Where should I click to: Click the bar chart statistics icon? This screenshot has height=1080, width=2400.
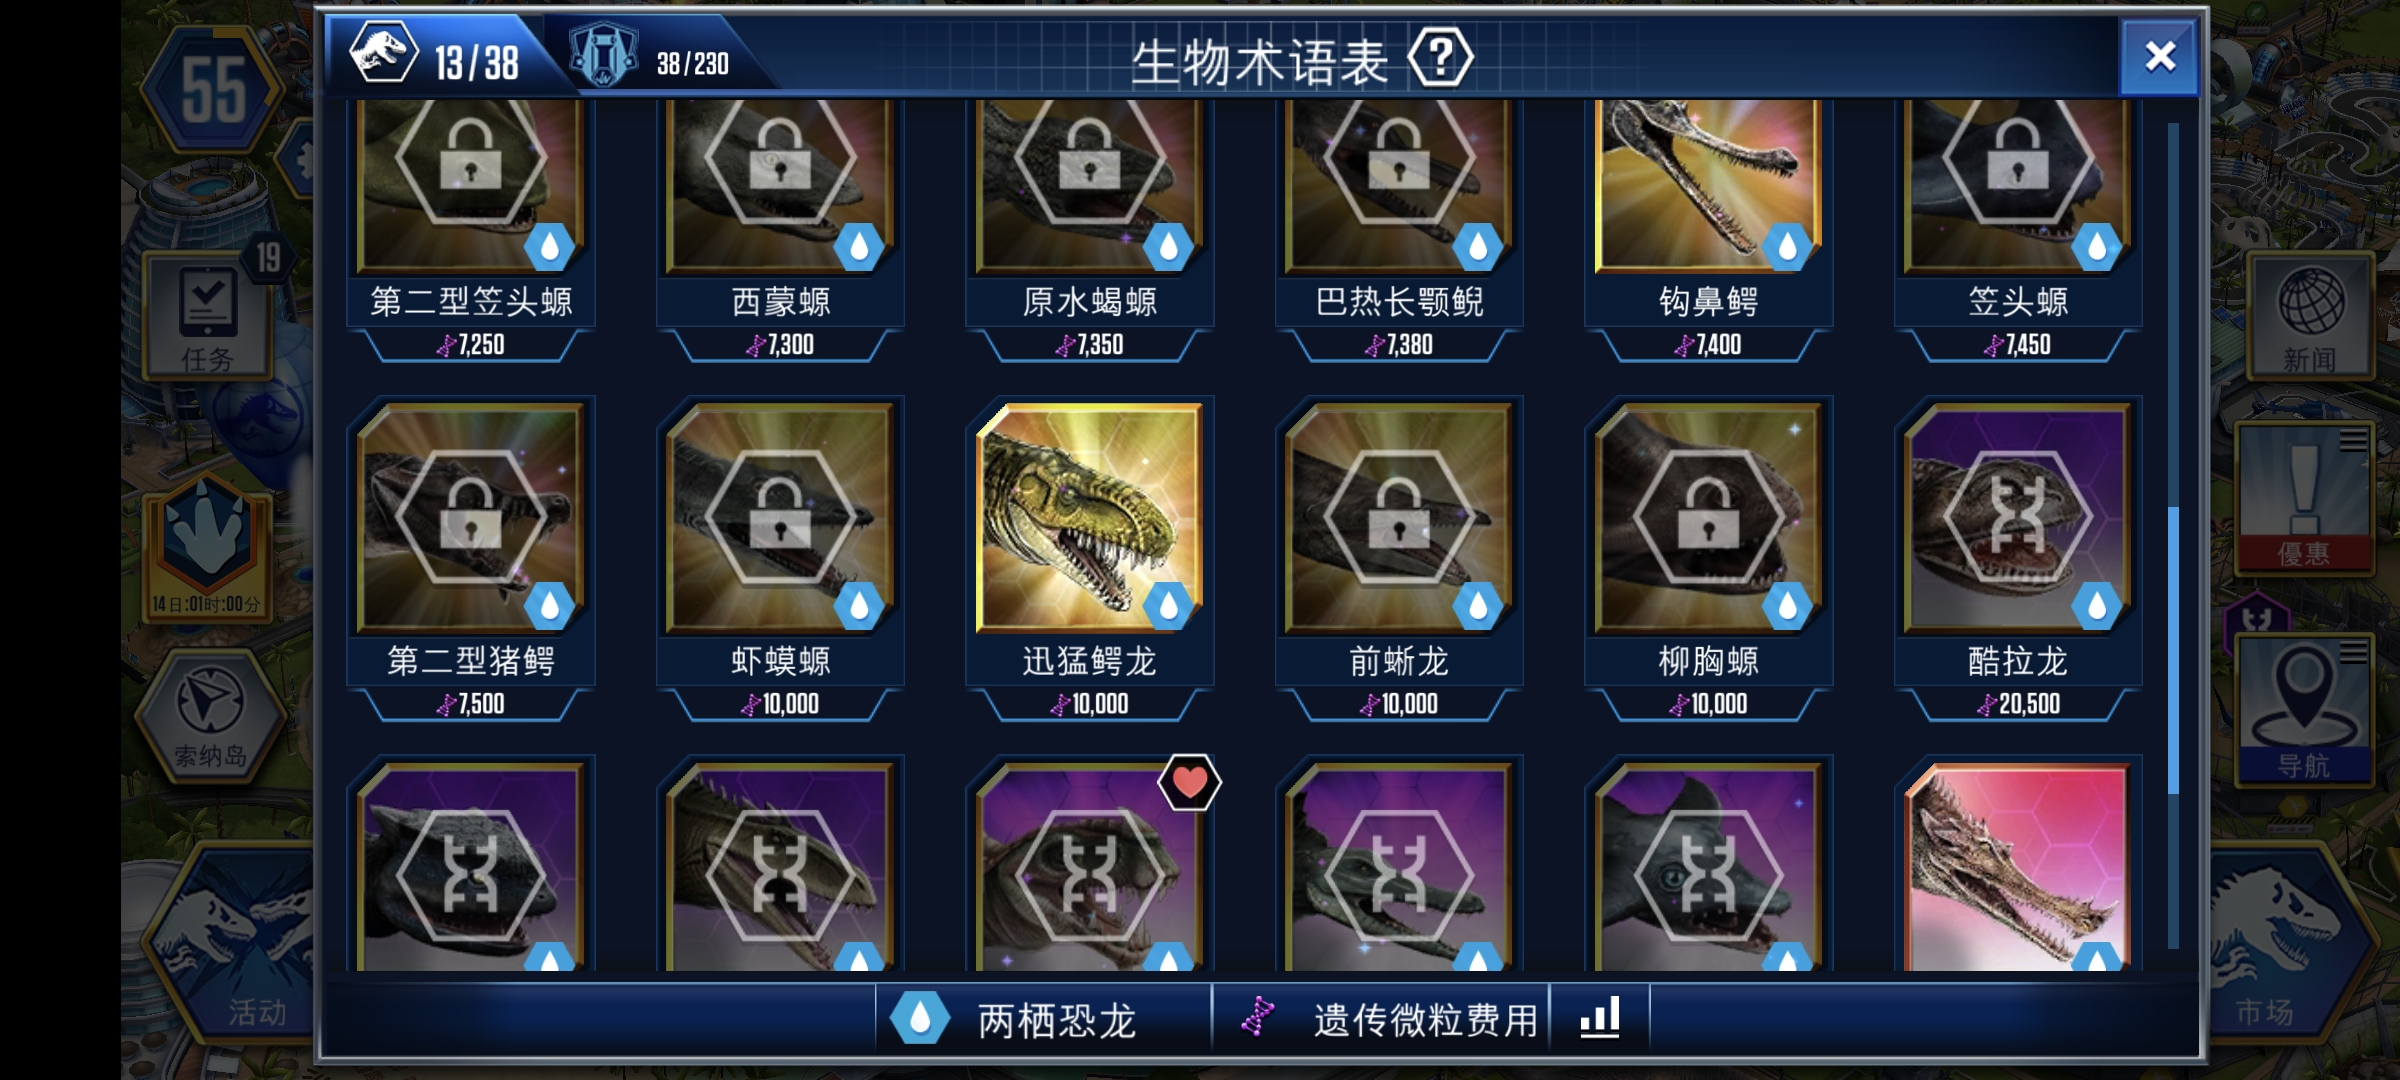click(1599, 1019)
